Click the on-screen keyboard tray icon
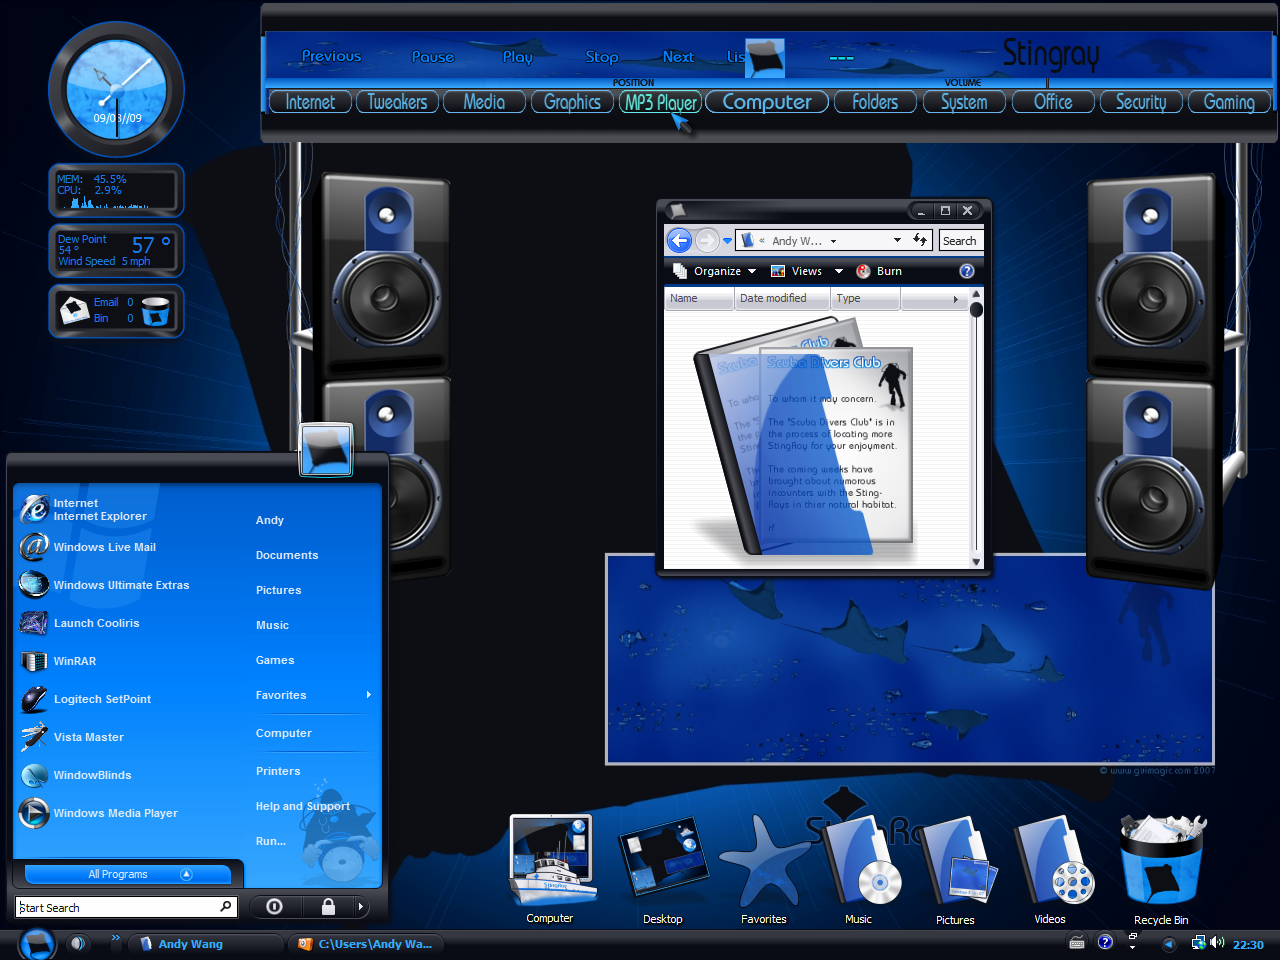The image size is (1280, 960). pyautogui.click(x=1077, y=942)
